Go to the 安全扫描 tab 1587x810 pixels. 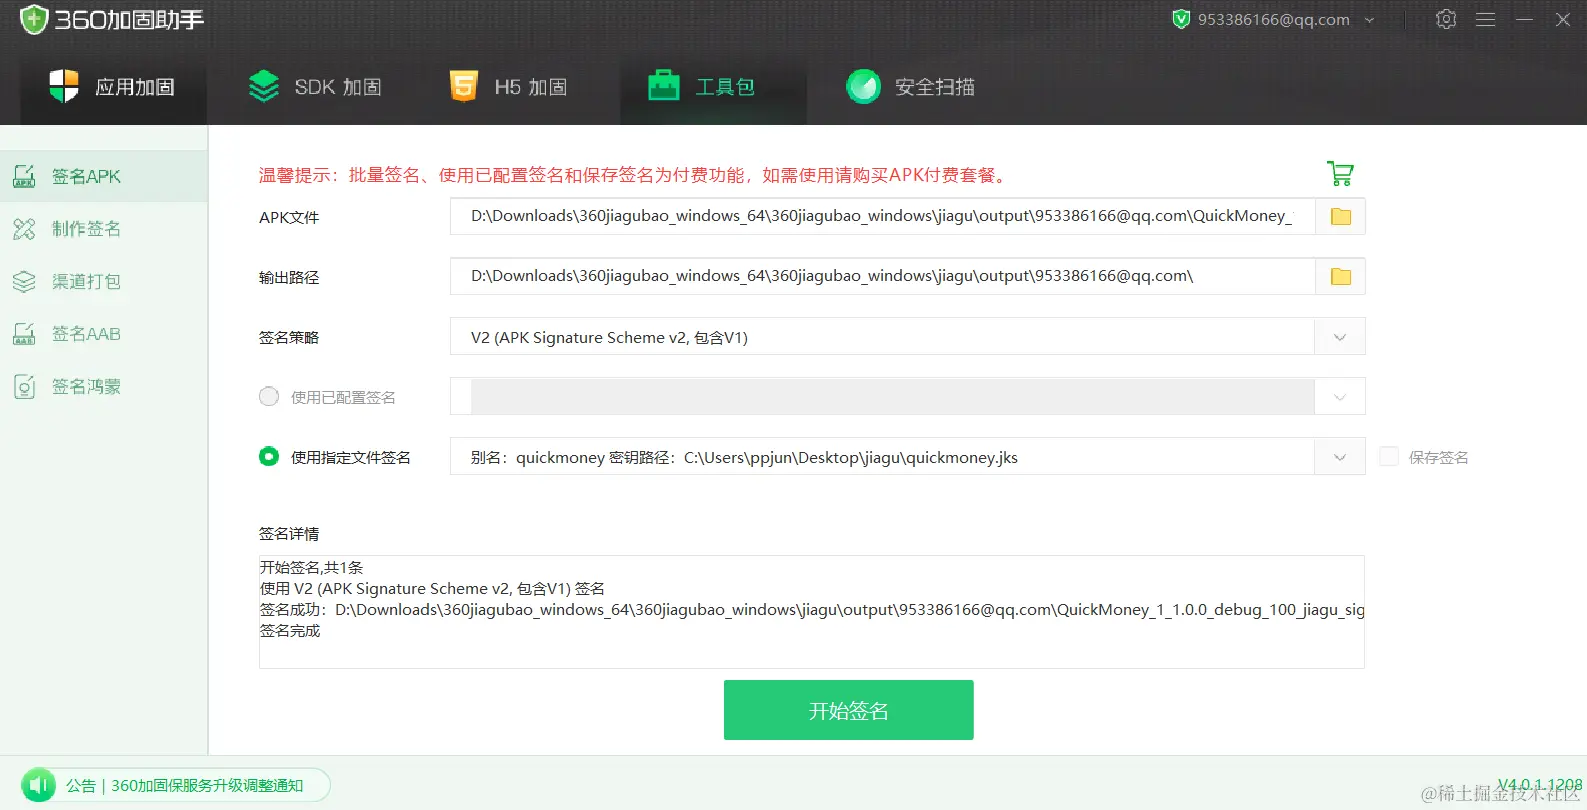pos(910,87)
